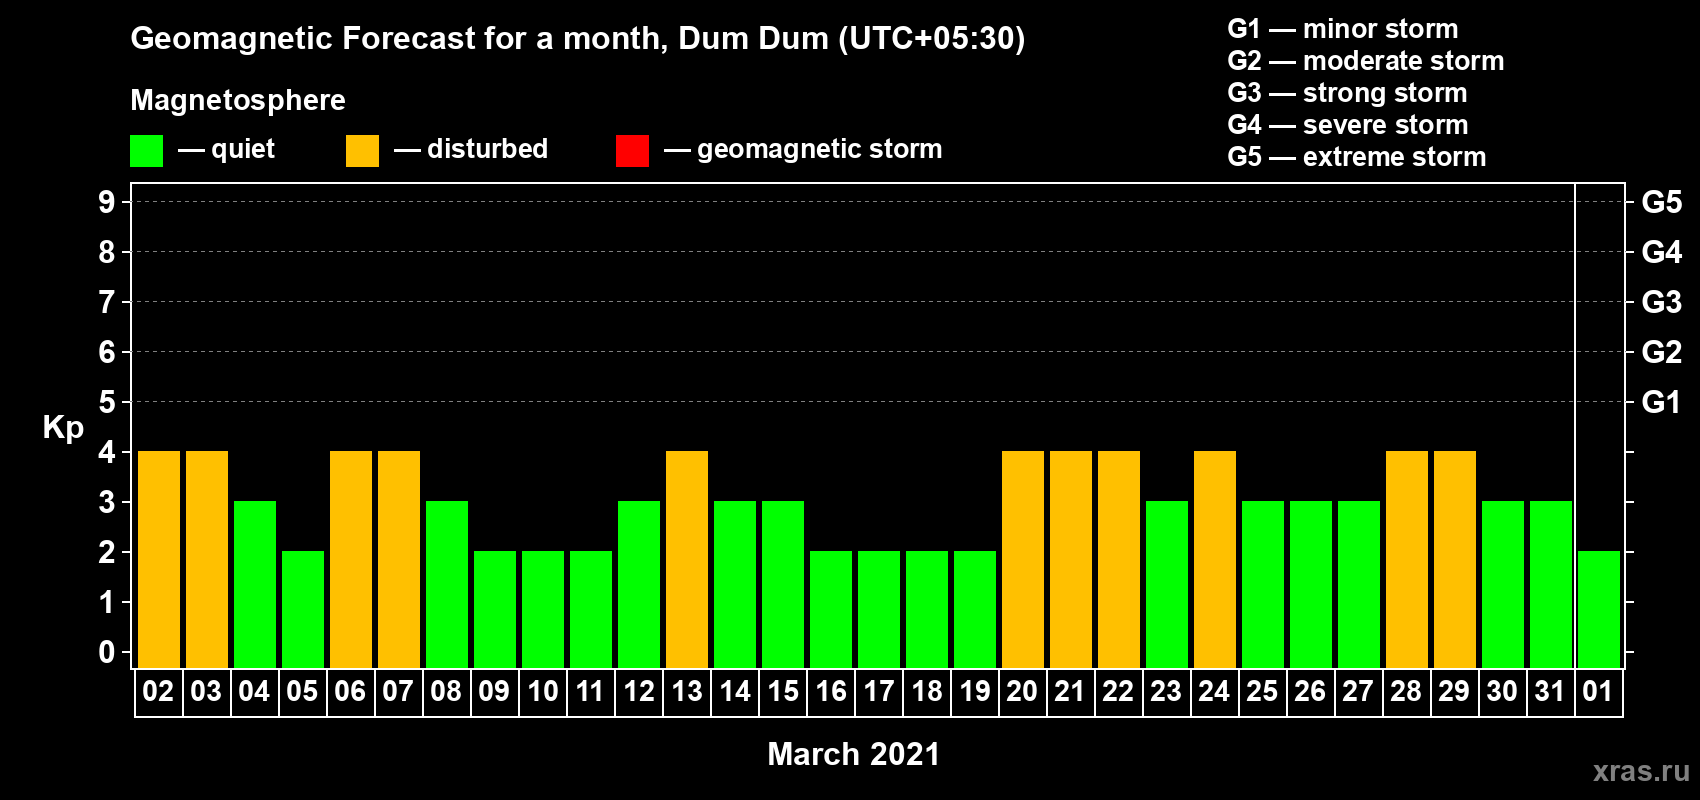Click the 'G4 — severe storm' legend line
The height and width of the screenshot is (800, 1700).
pos(1348,125)
